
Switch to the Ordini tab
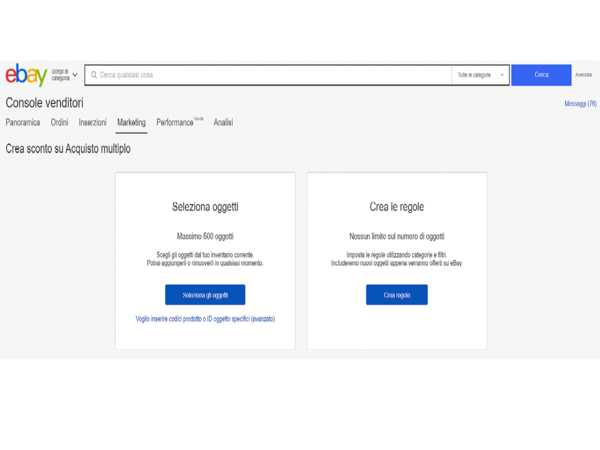pyautogui.click(x=59, y=122)
